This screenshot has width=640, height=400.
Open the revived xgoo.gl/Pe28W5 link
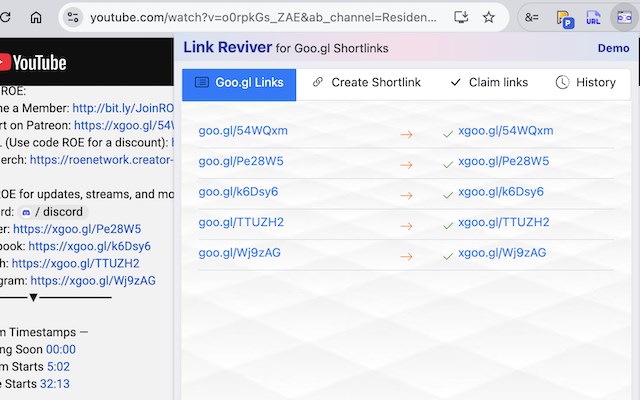pos(504,161)
